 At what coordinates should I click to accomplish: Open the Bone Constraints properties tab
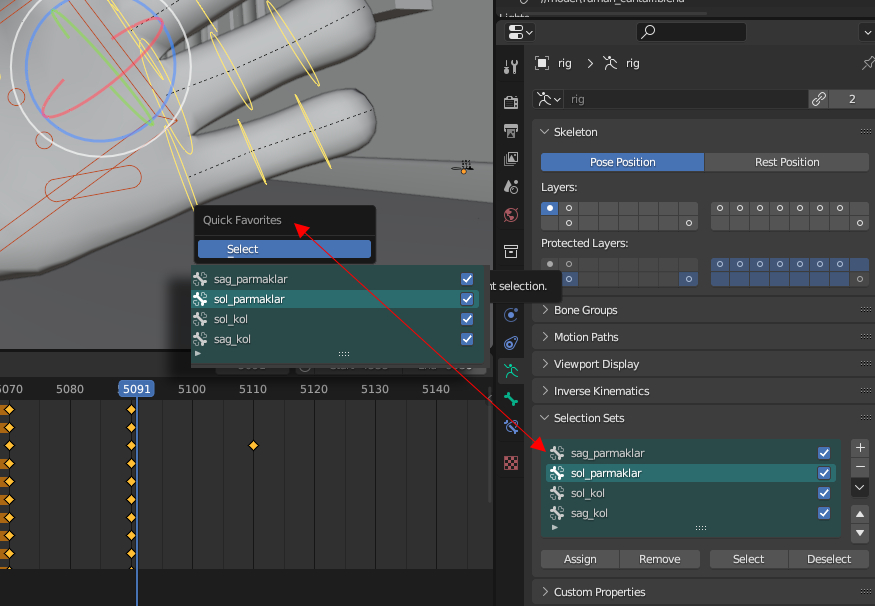pos(511,427)
